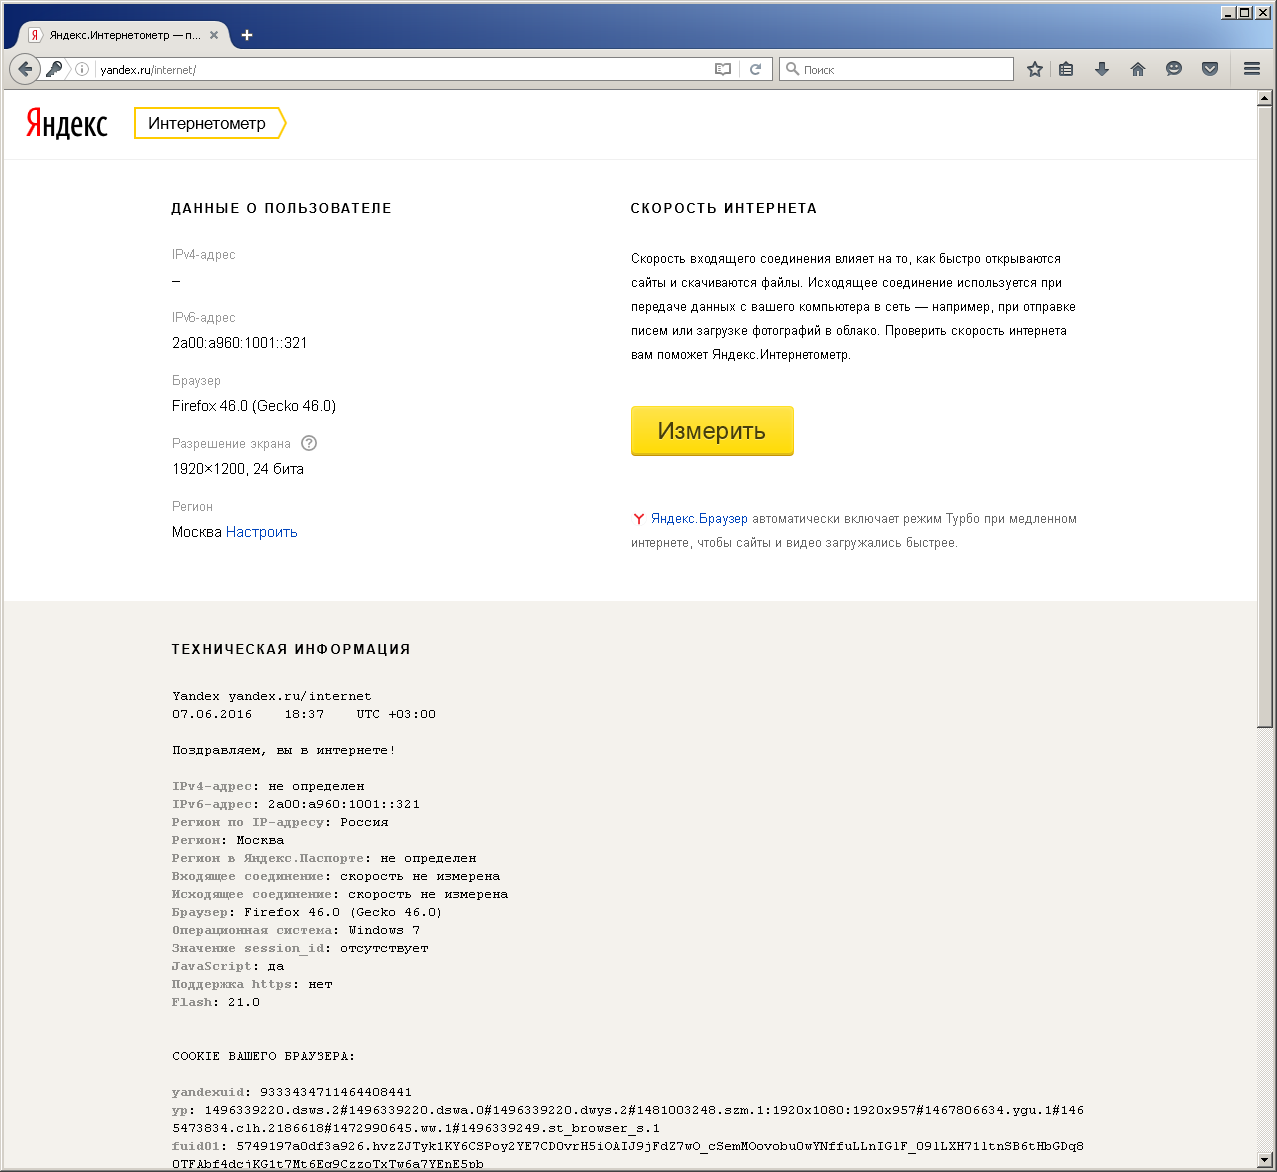Reload the page with refresh icon

(x=755, y=69)
